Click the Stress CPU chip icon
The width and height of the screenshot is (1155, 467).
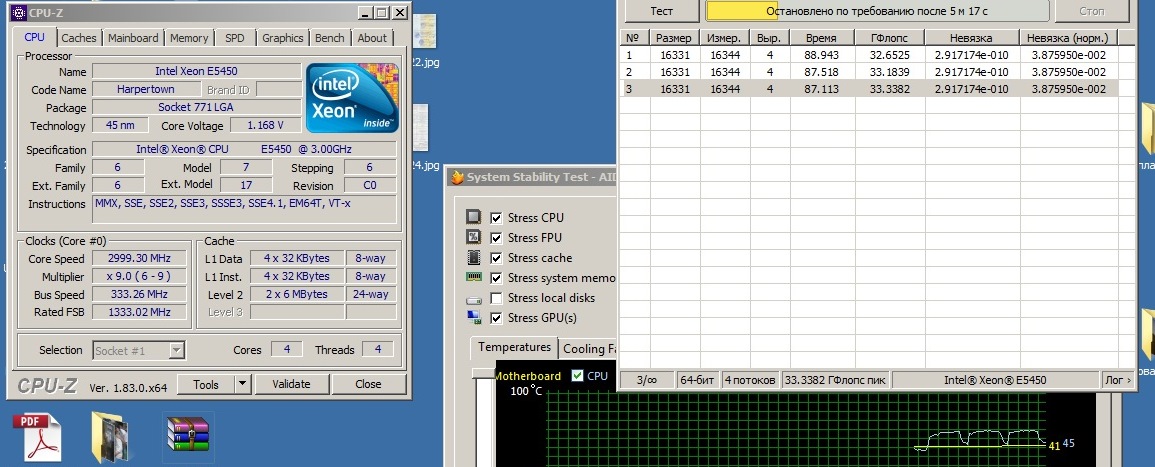(x=474, y=217)
